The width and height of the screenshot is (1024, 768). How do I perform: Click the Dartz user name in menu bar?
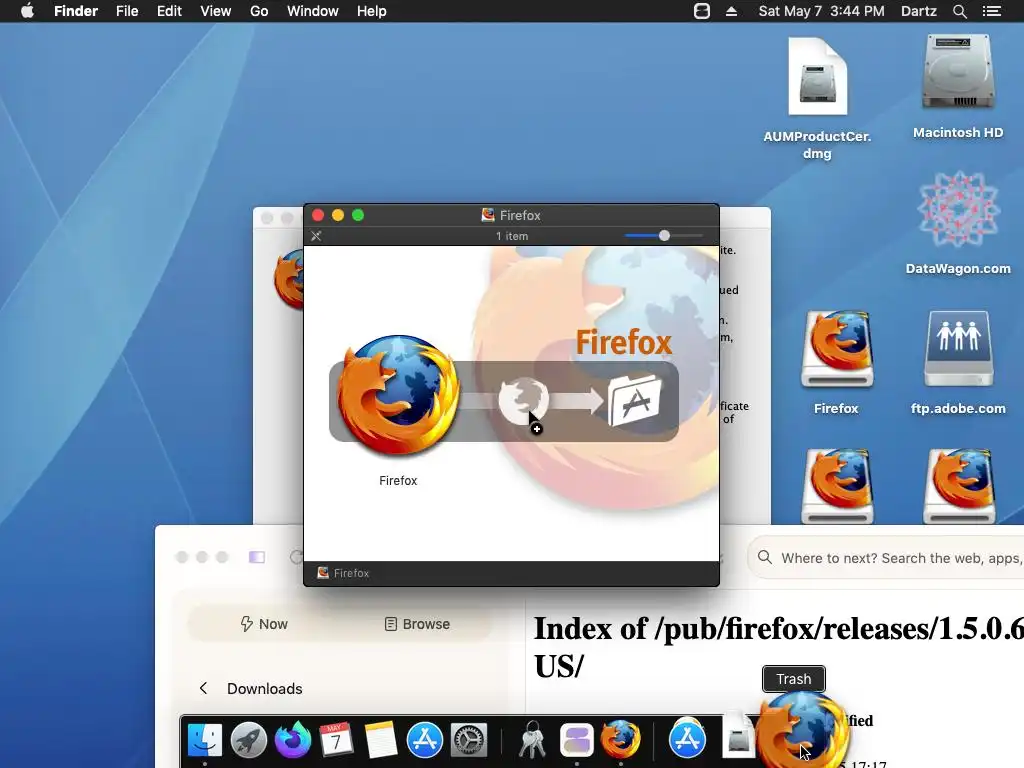pos(919,11)
